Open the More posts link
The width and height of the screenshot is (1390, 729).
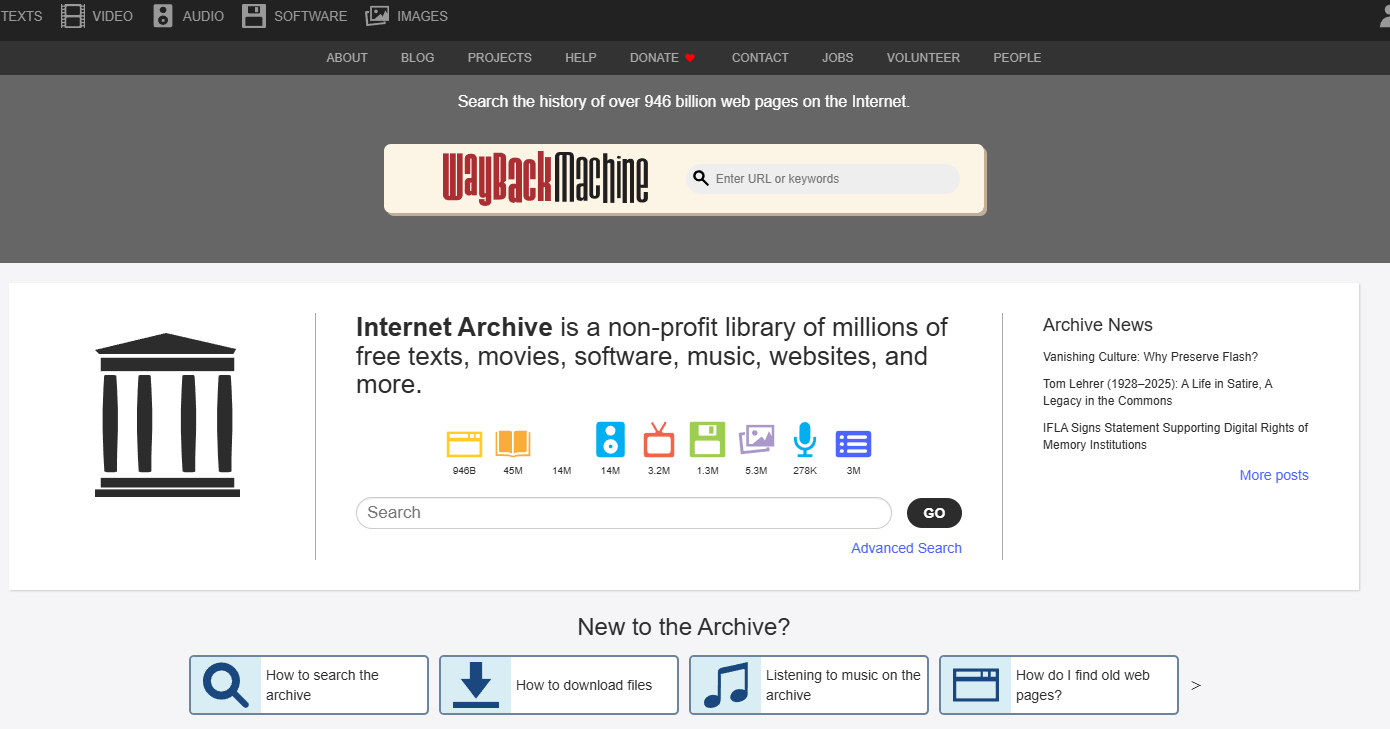1273,475
